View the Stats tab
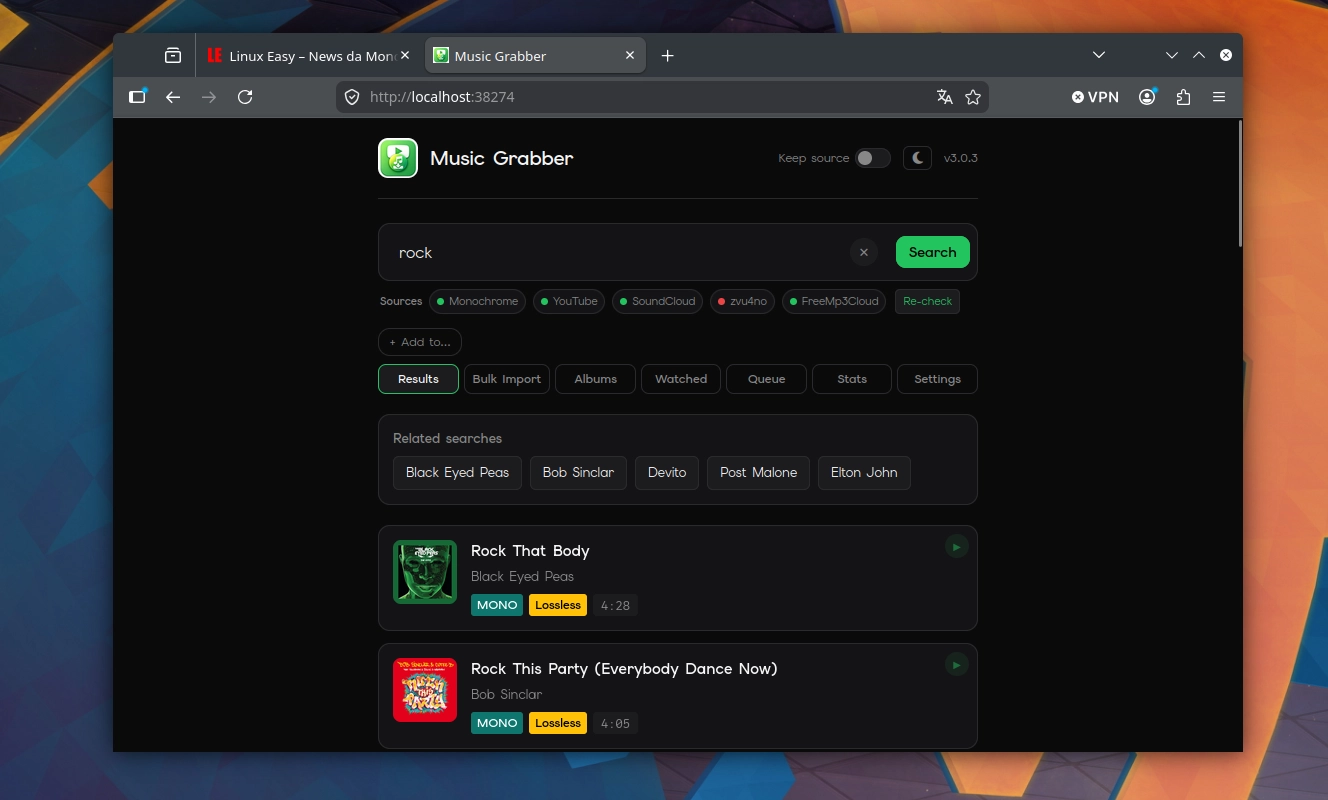Image resolution: width=1328 pixels, height=800 pixels. pos(852,379)
